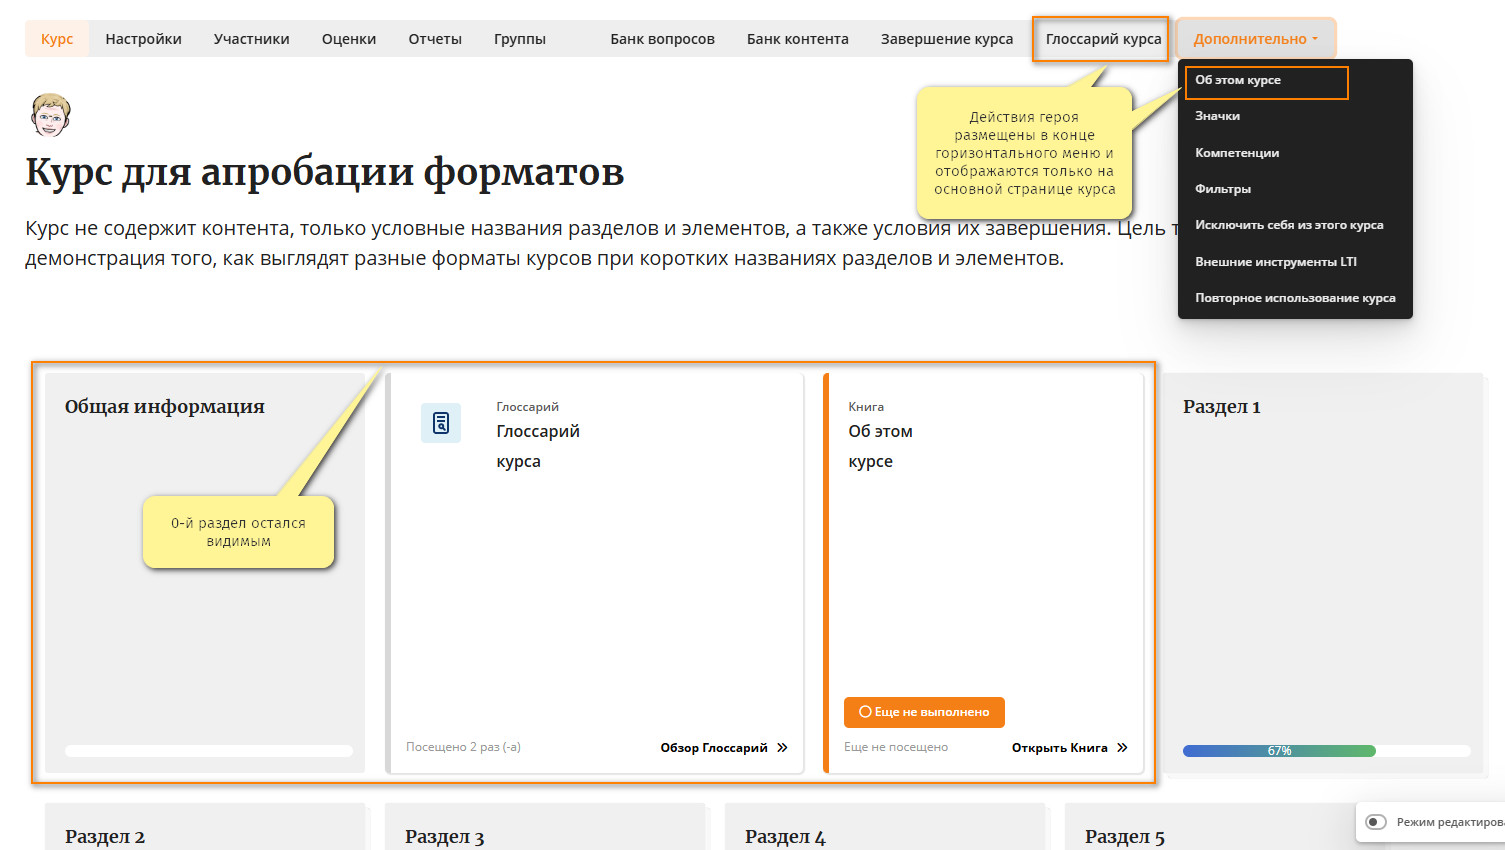
Task: Go to Завершение курса tab
Action: (946, 39)
